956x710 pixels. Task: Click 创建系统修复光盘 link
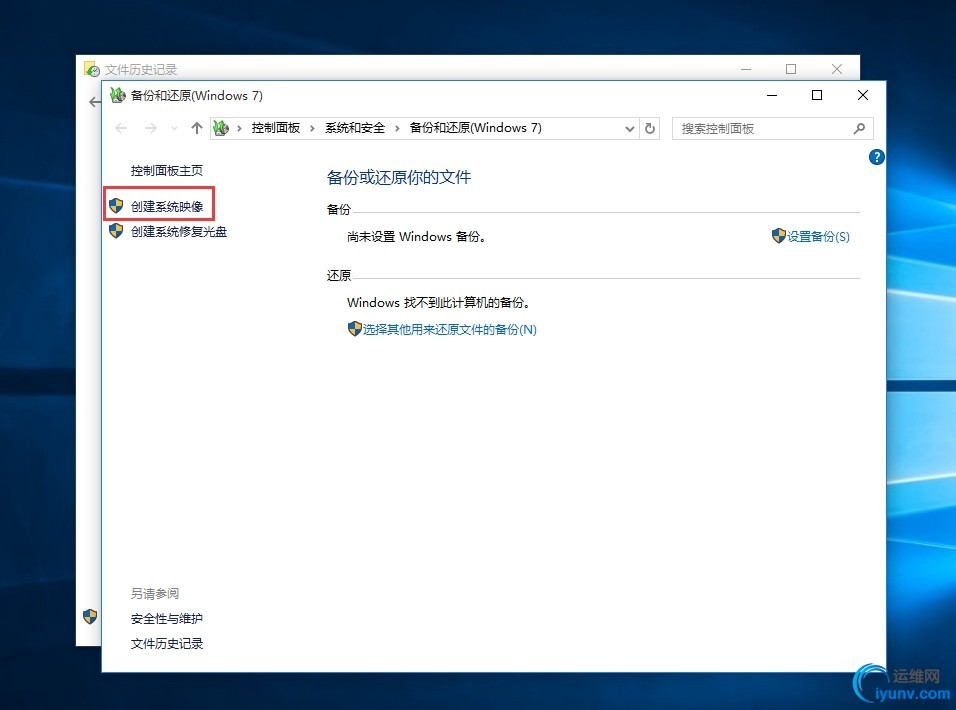click(x=179, y=232)
